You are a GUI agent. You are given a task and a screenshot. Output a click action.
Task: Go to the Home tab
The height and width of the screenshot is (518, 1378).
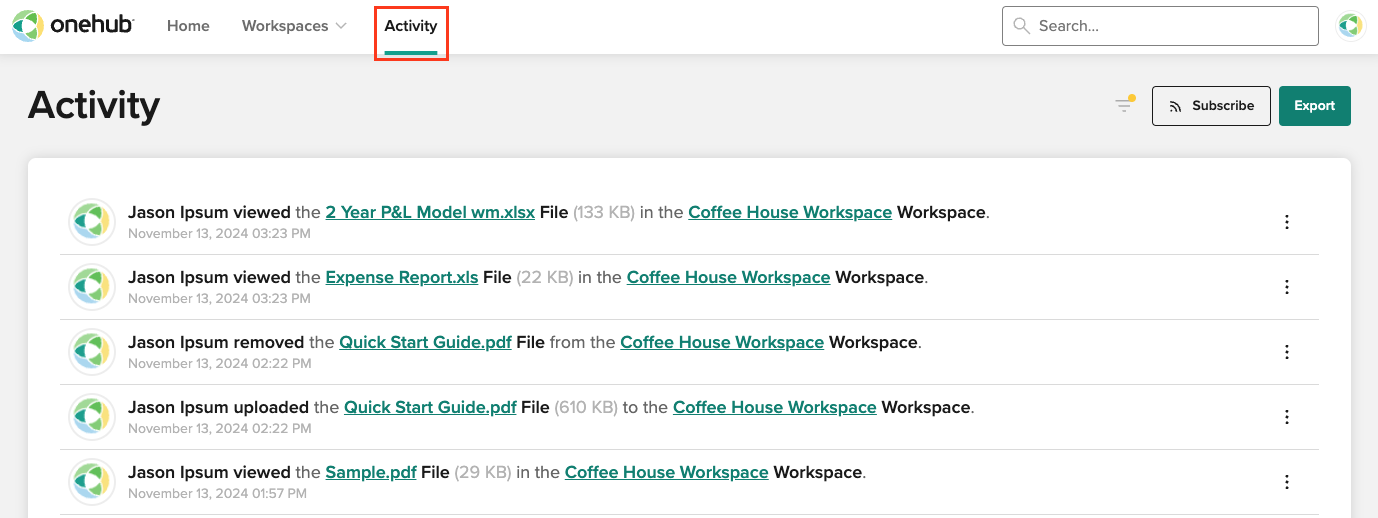[188, 26]
